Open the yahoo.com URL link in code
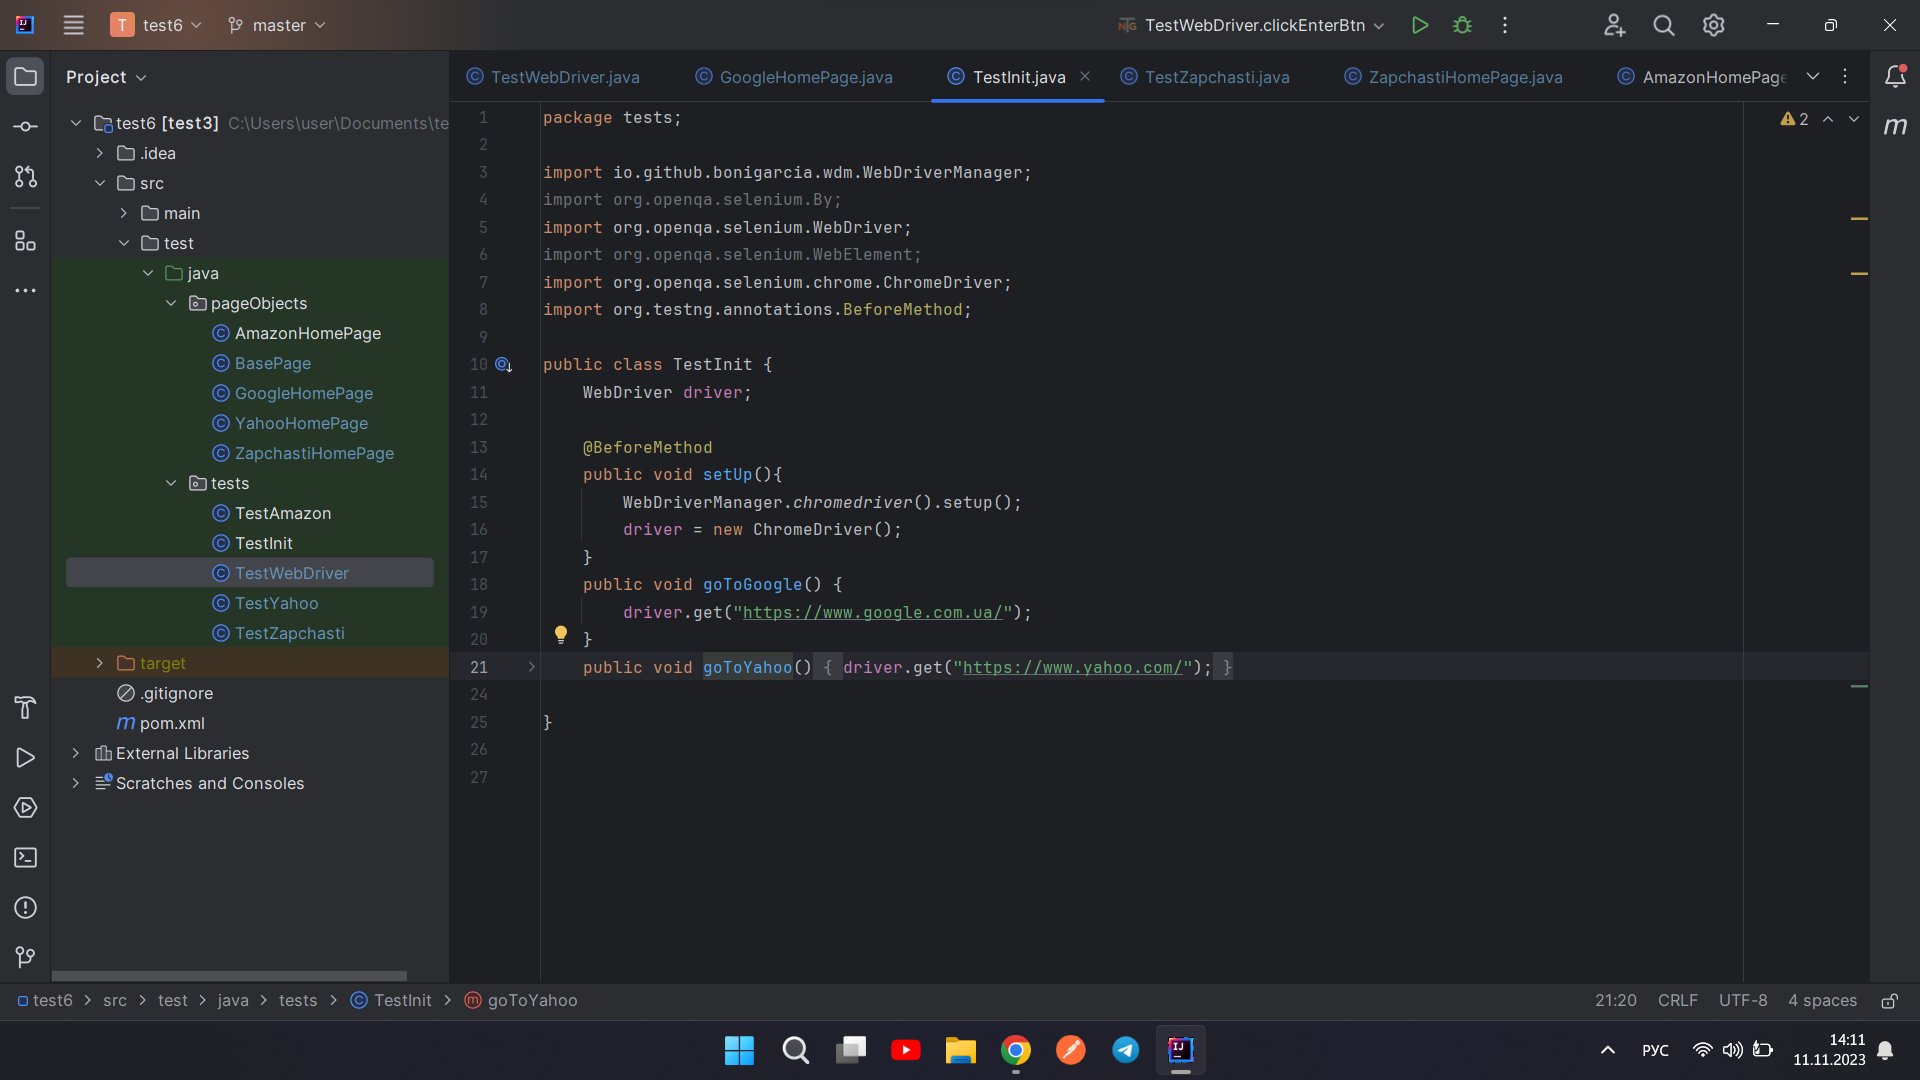This screenshot has width=1920, height=1080. (x=1073, y=668)
